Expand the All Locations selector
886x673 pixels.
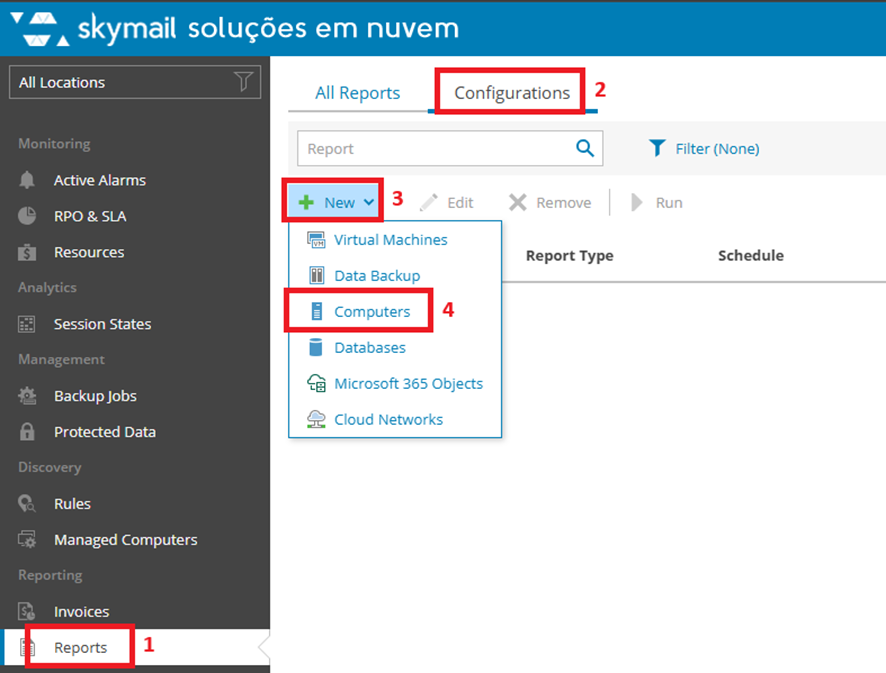[x=134, y=83]
